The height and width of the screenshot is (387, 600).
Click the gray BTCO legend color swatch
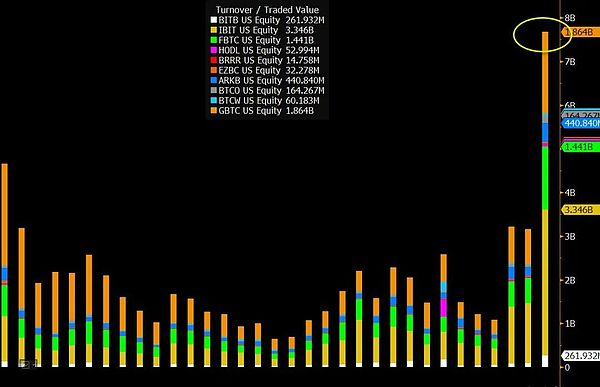(x=214, y=90)
